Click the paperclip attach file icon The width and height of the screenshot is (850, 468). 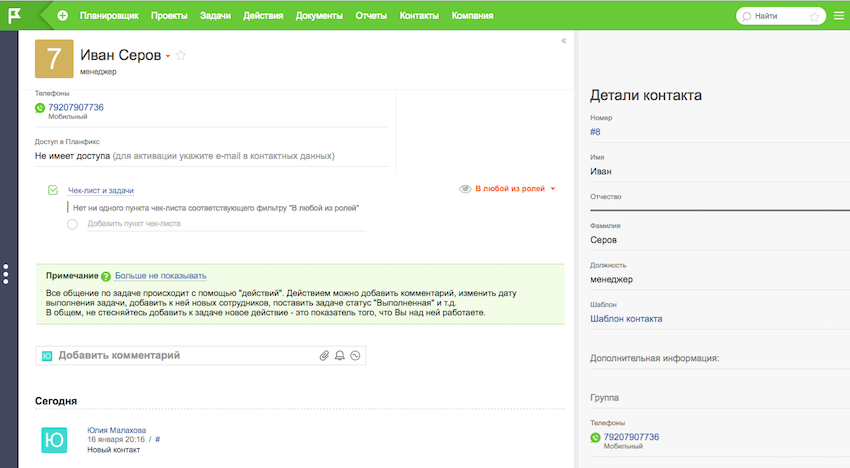point(324,355)
